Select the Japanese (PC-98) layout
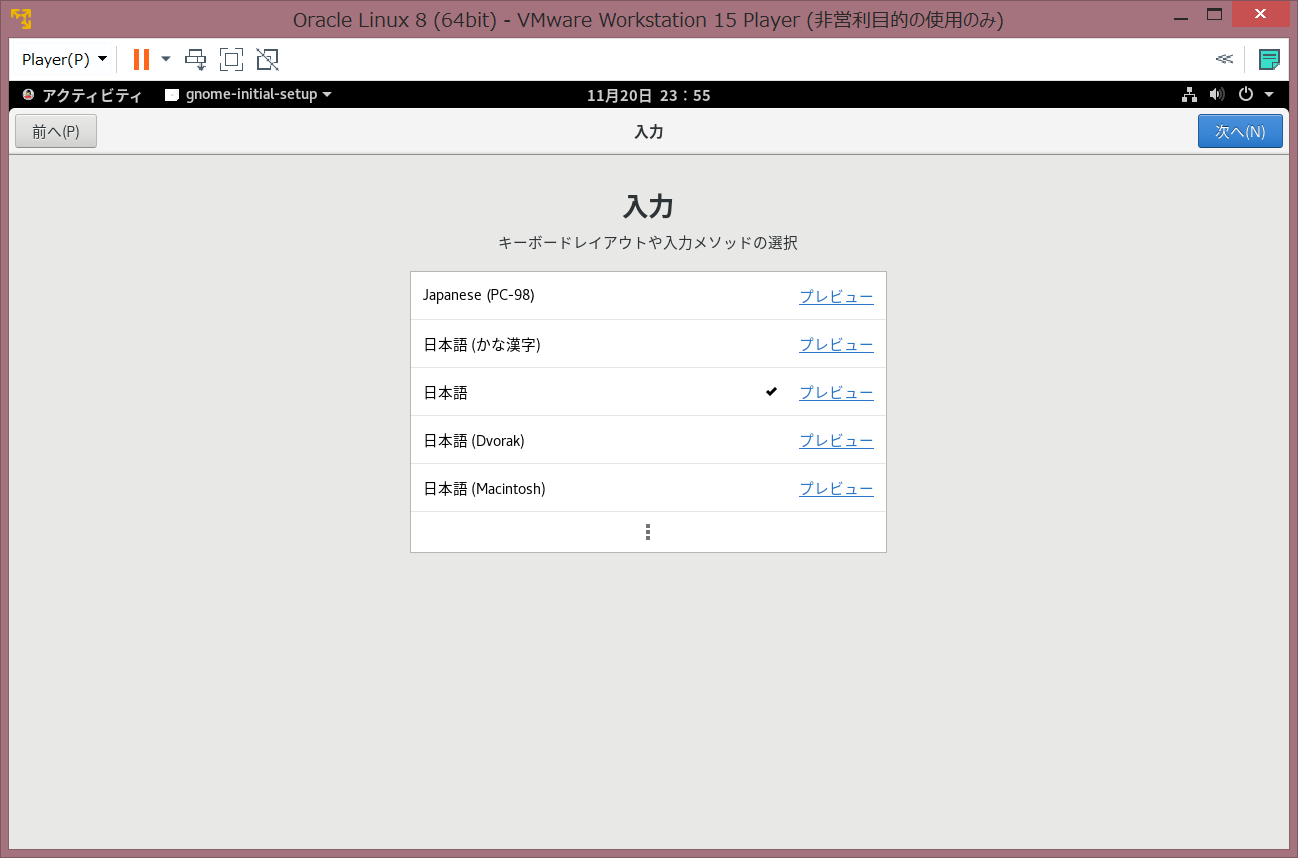The height and width of the screenshot is (858, 1298). click(648, 296)
